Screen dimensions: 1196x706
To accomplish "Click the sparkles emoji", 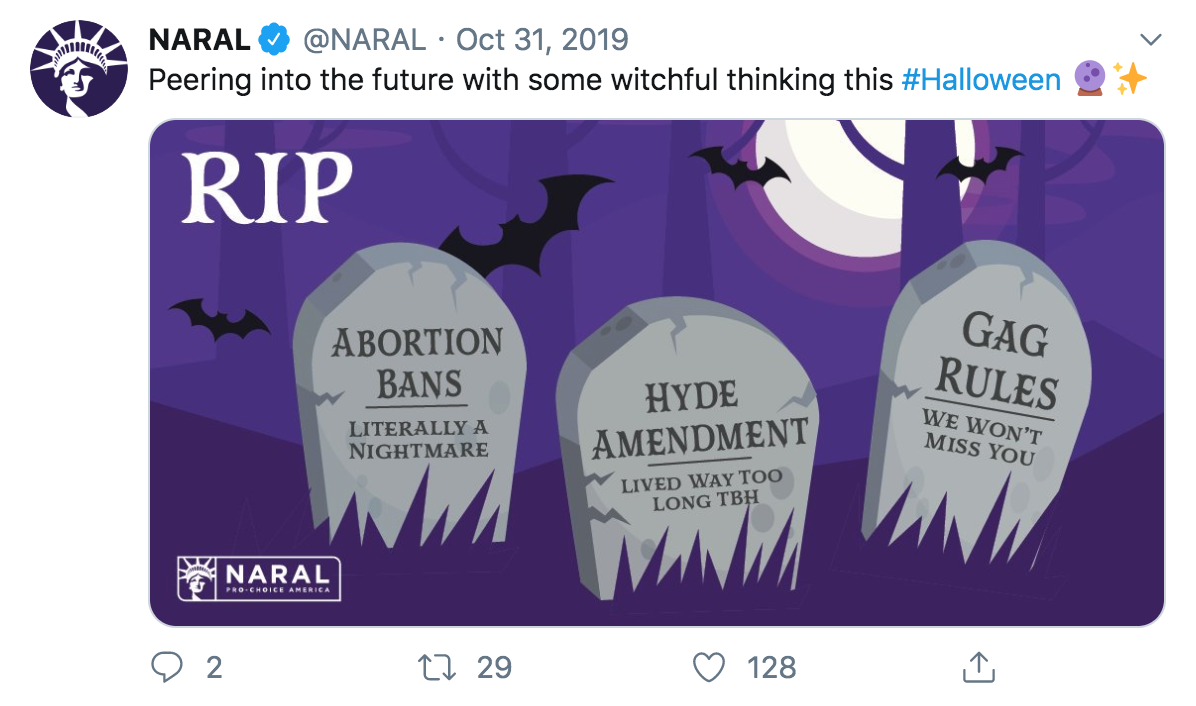I will [1130, 79].
